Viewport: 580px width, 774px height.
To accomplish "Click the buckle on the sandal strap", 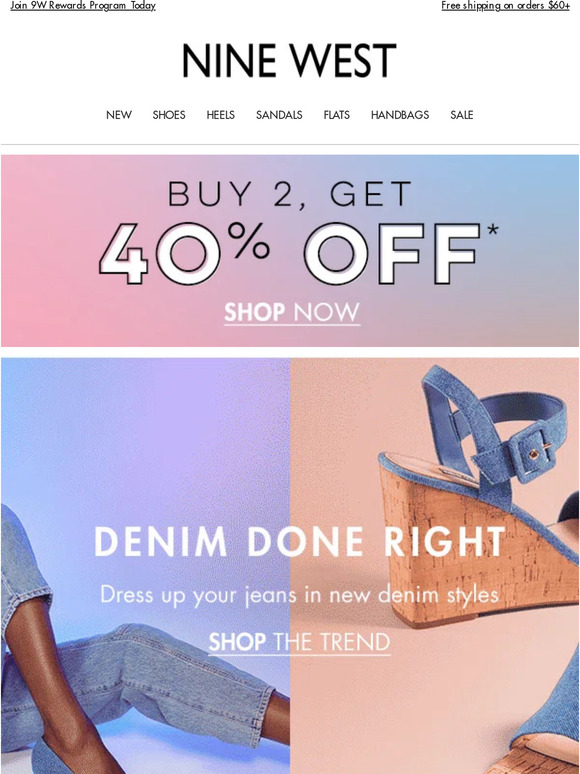I will [532, 454].
